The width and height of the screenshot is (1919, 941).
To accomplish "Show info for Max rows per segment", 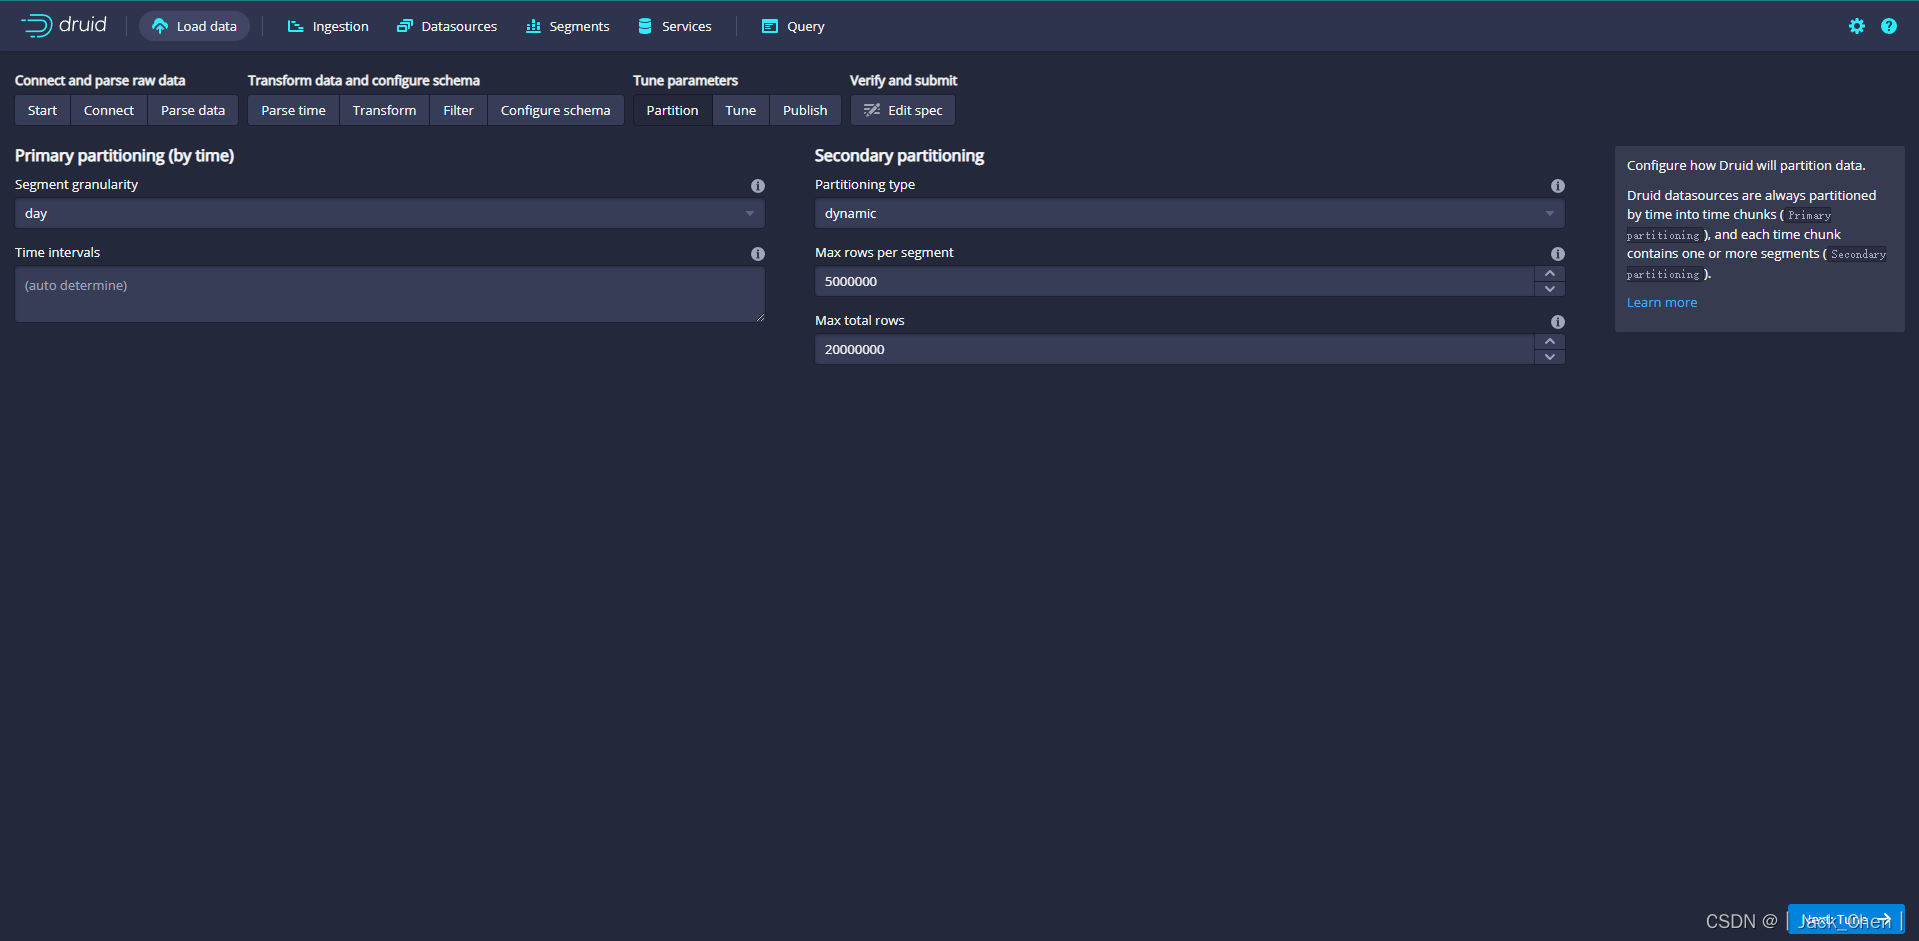I will (1557, 254).
